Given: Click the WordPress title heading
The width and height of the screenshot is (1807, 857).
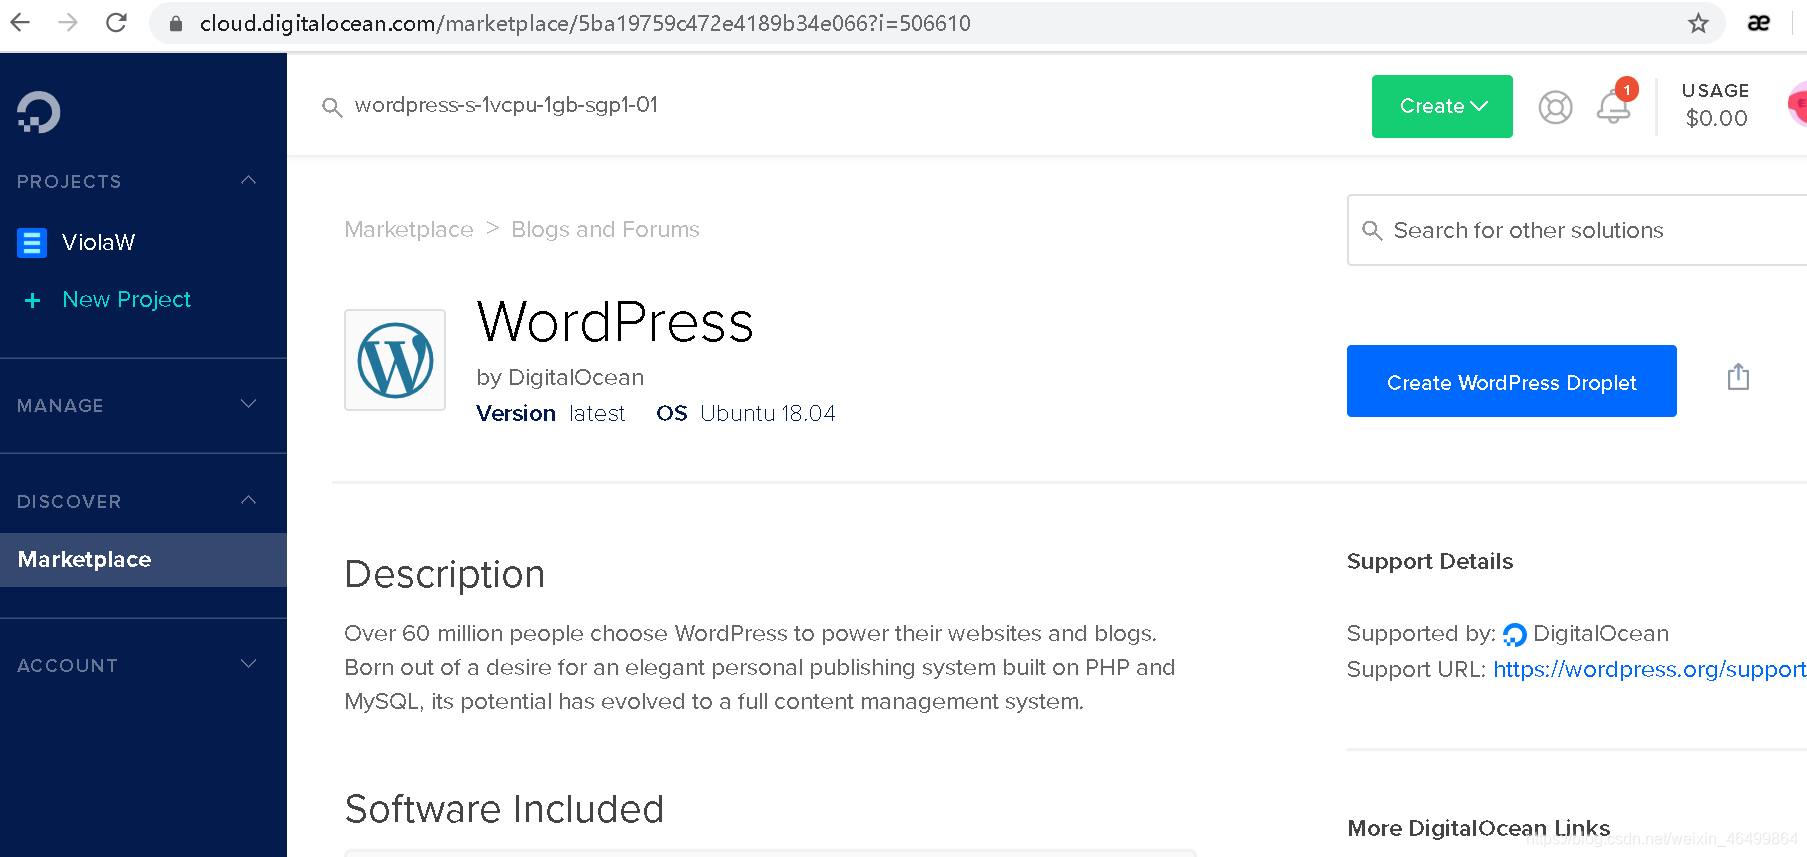Looking at the screenshot, I should click(x=615, y=322).
